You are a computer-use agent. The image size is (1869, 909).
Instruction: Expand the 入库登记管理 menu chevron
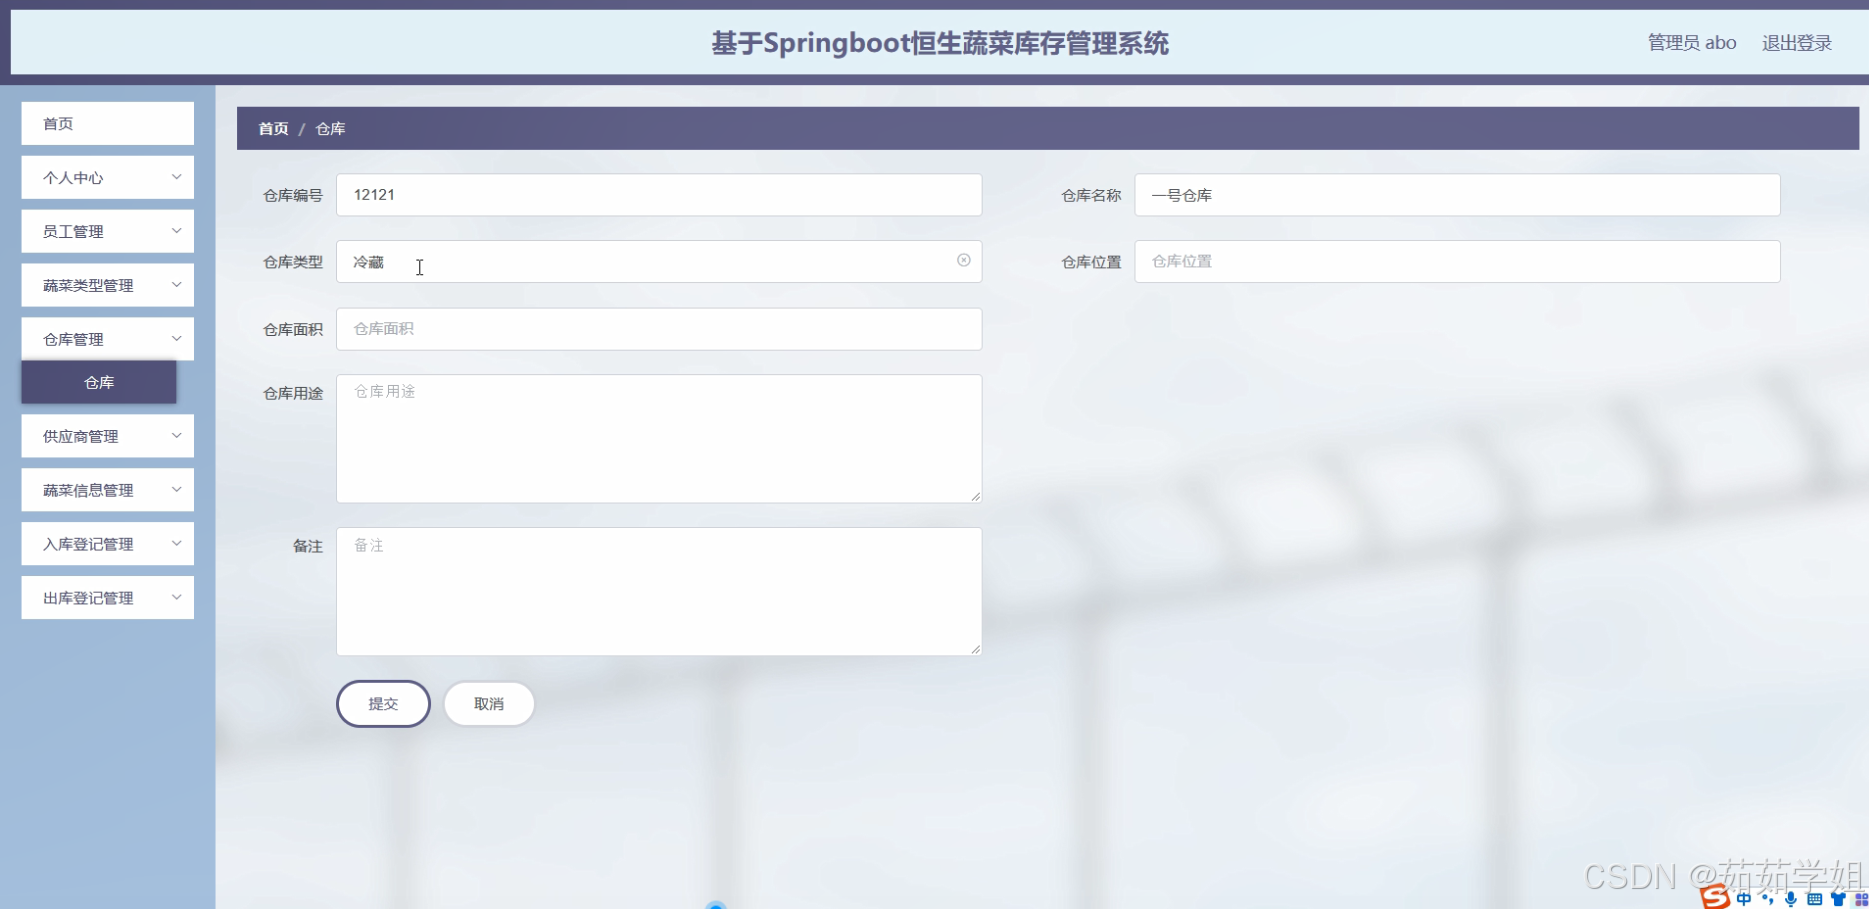pos(177,544)
